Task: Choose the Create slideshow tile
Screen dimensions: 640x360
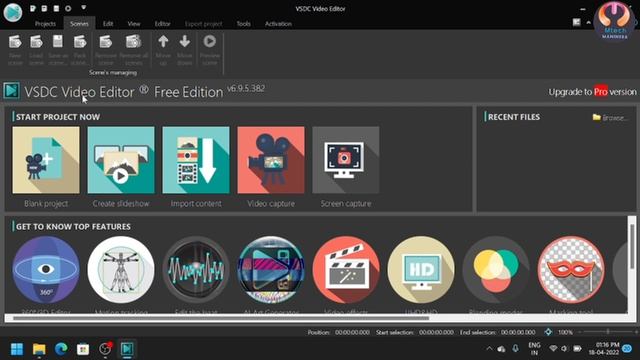Action: [121, 160]
